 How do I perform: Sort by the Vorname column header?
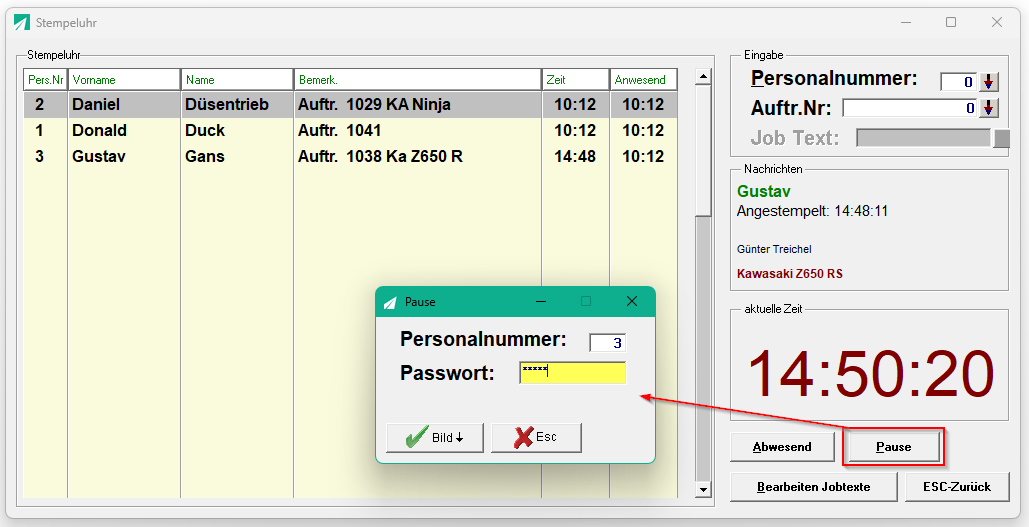point(124,79)
